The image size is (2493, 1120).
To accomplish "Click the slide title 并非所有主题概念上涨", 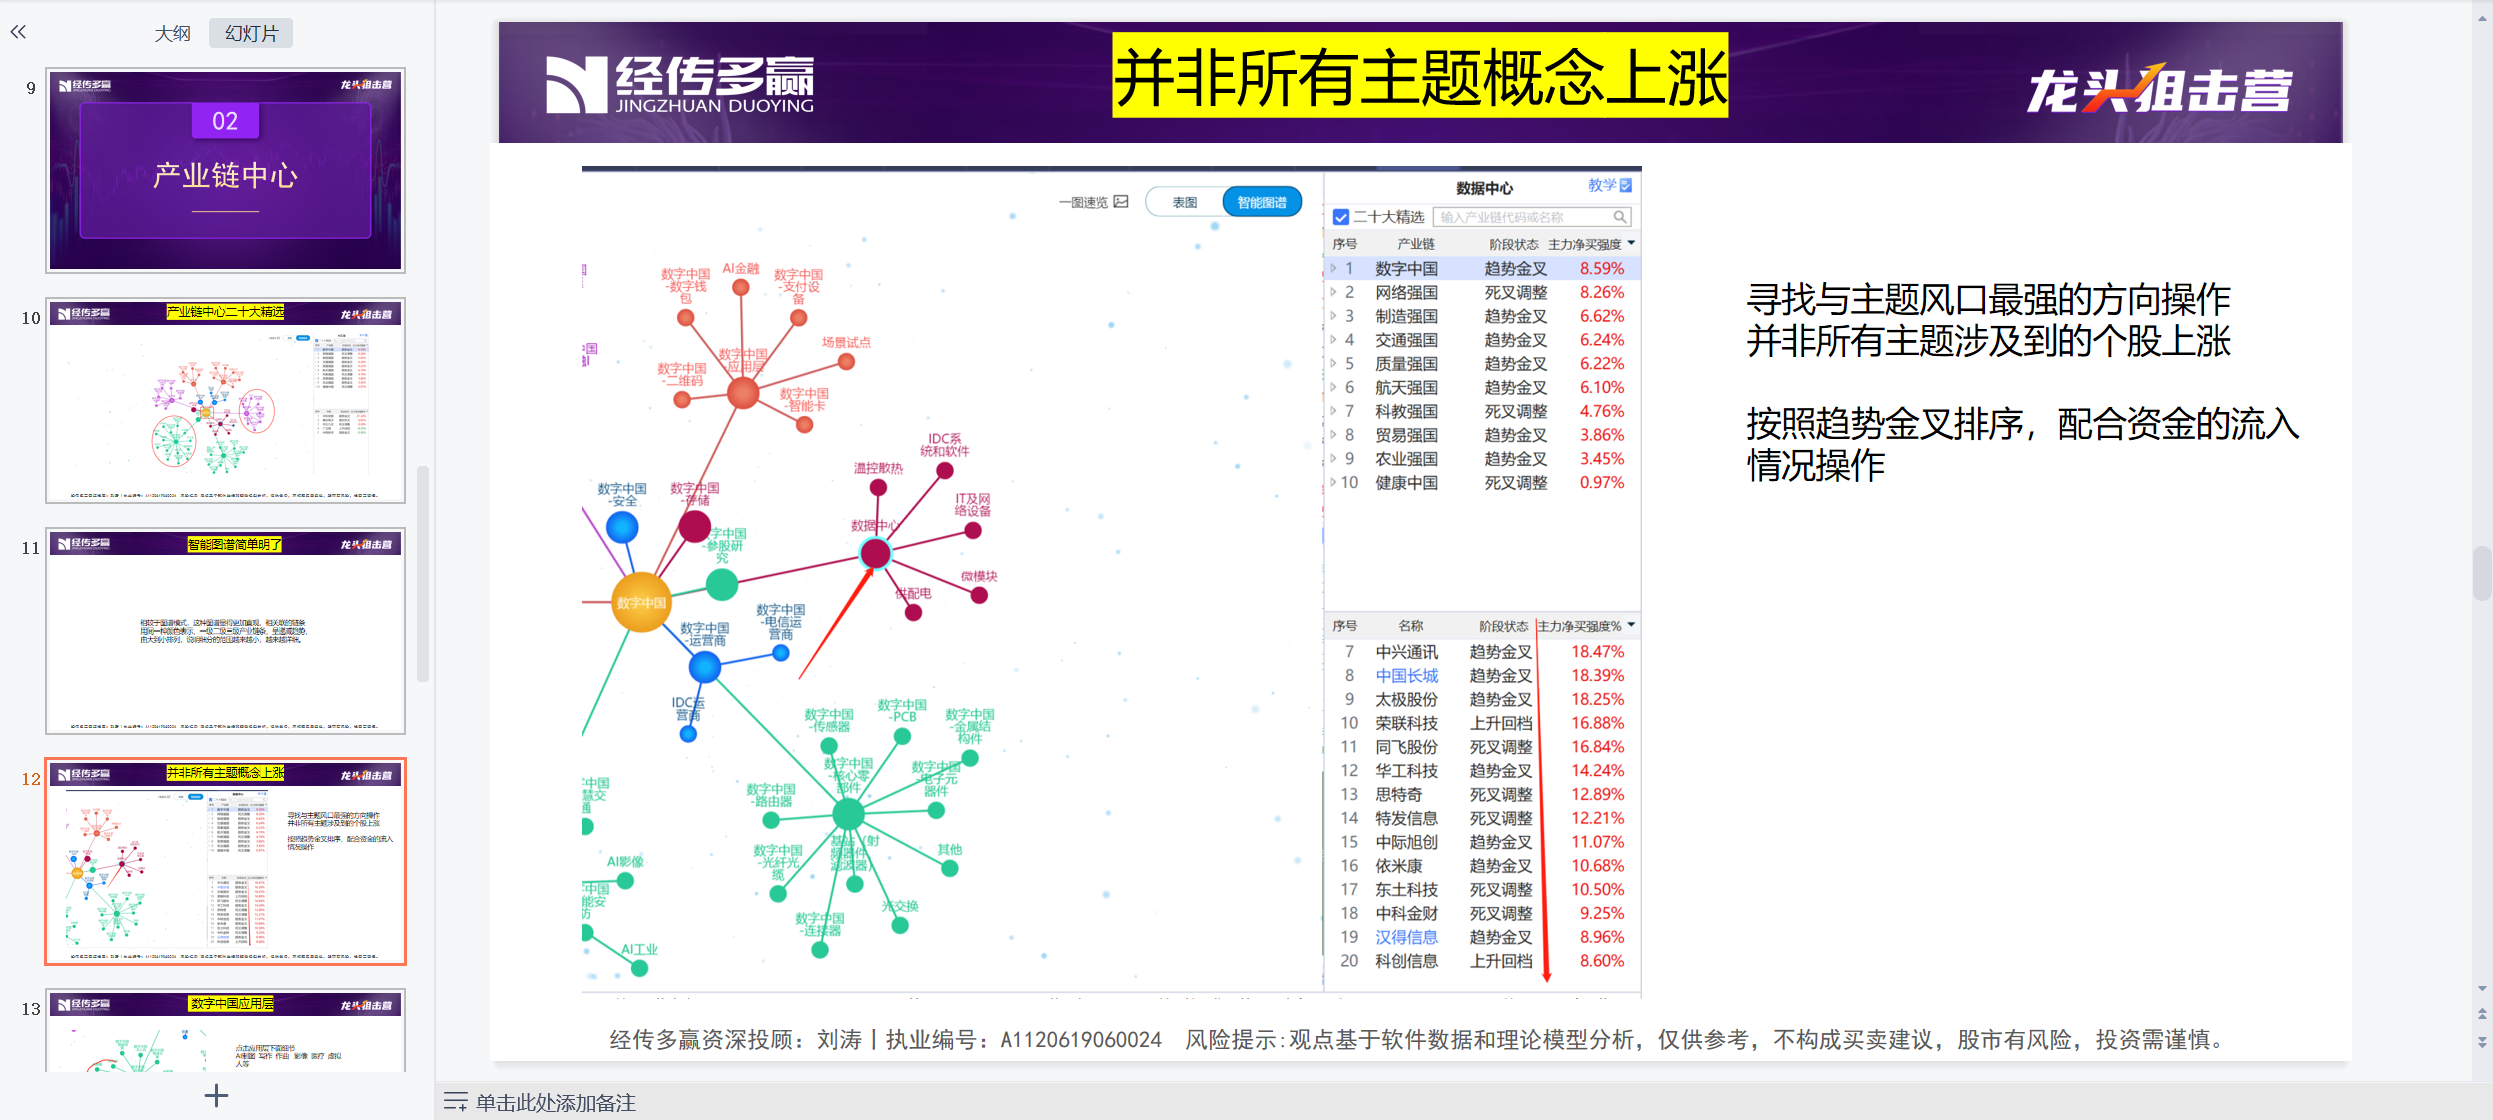I will pyautogui.click(x=1420, y=76).
